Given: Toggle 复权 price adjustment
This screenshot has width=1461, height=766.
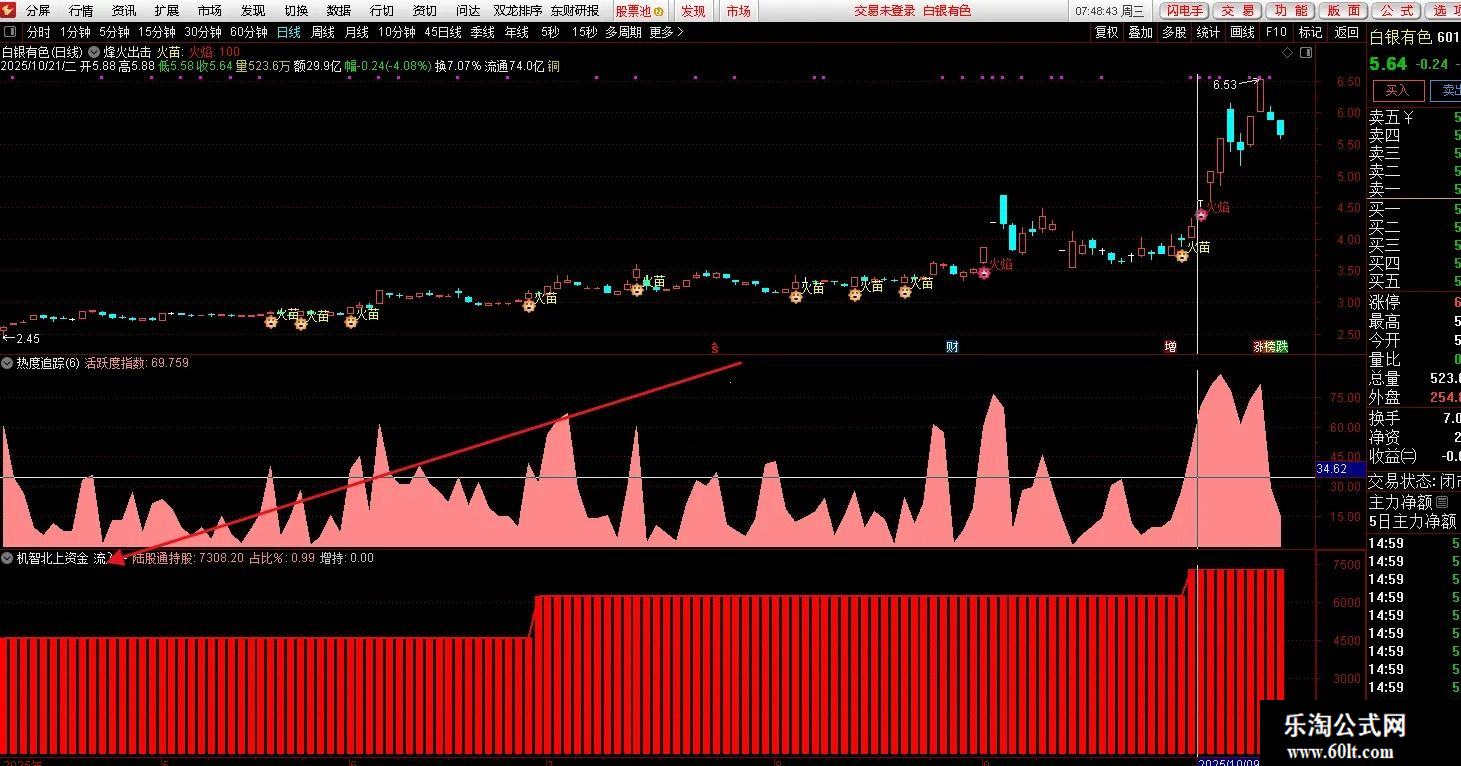Looking at the screenshot, I should point(1106,32).
